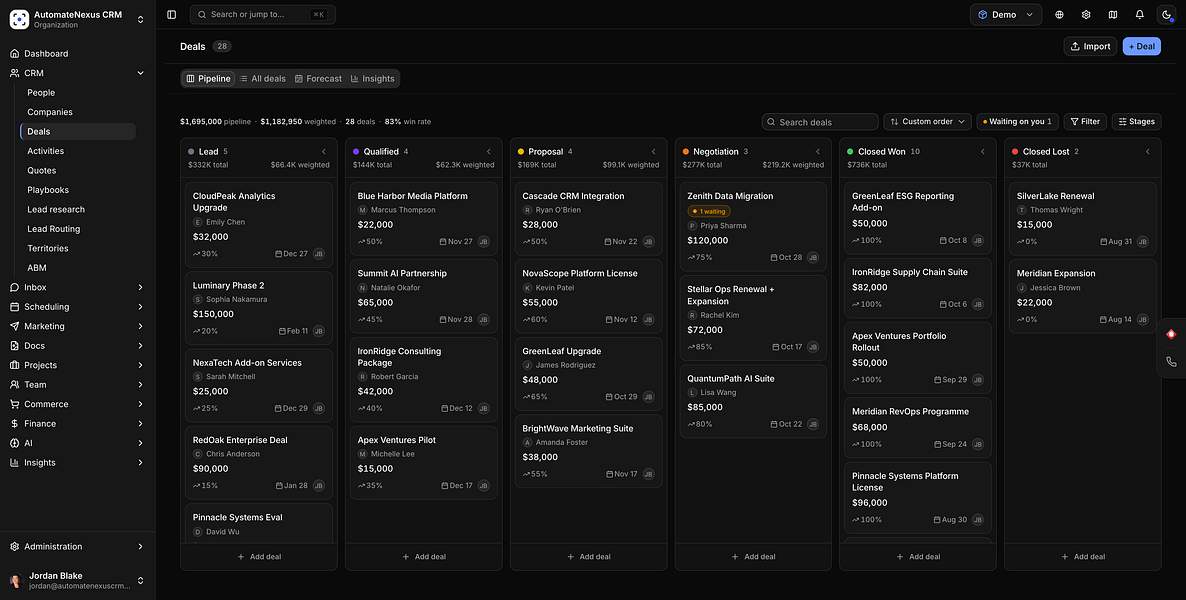Screen dimensions: 1186x600
Task: Switch to the All deals tab
Action: pos(262,79)
